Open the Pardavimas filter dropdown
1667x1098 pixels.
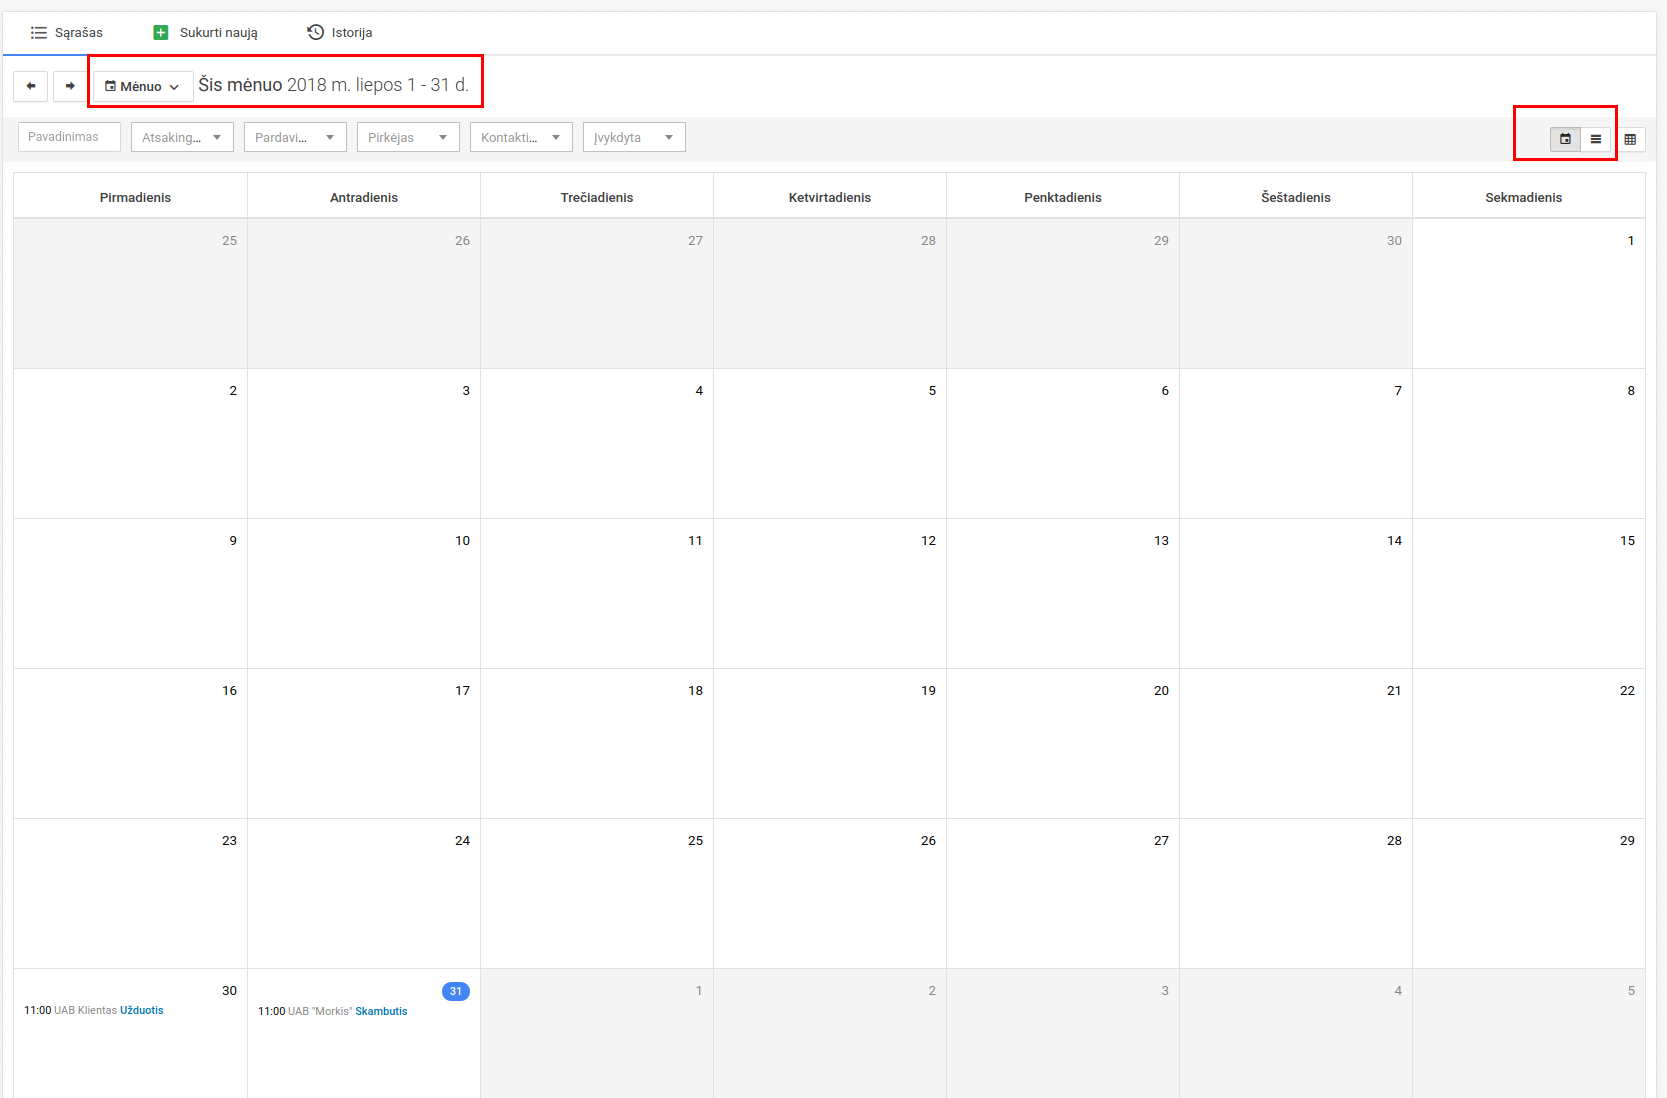(295, 137)
